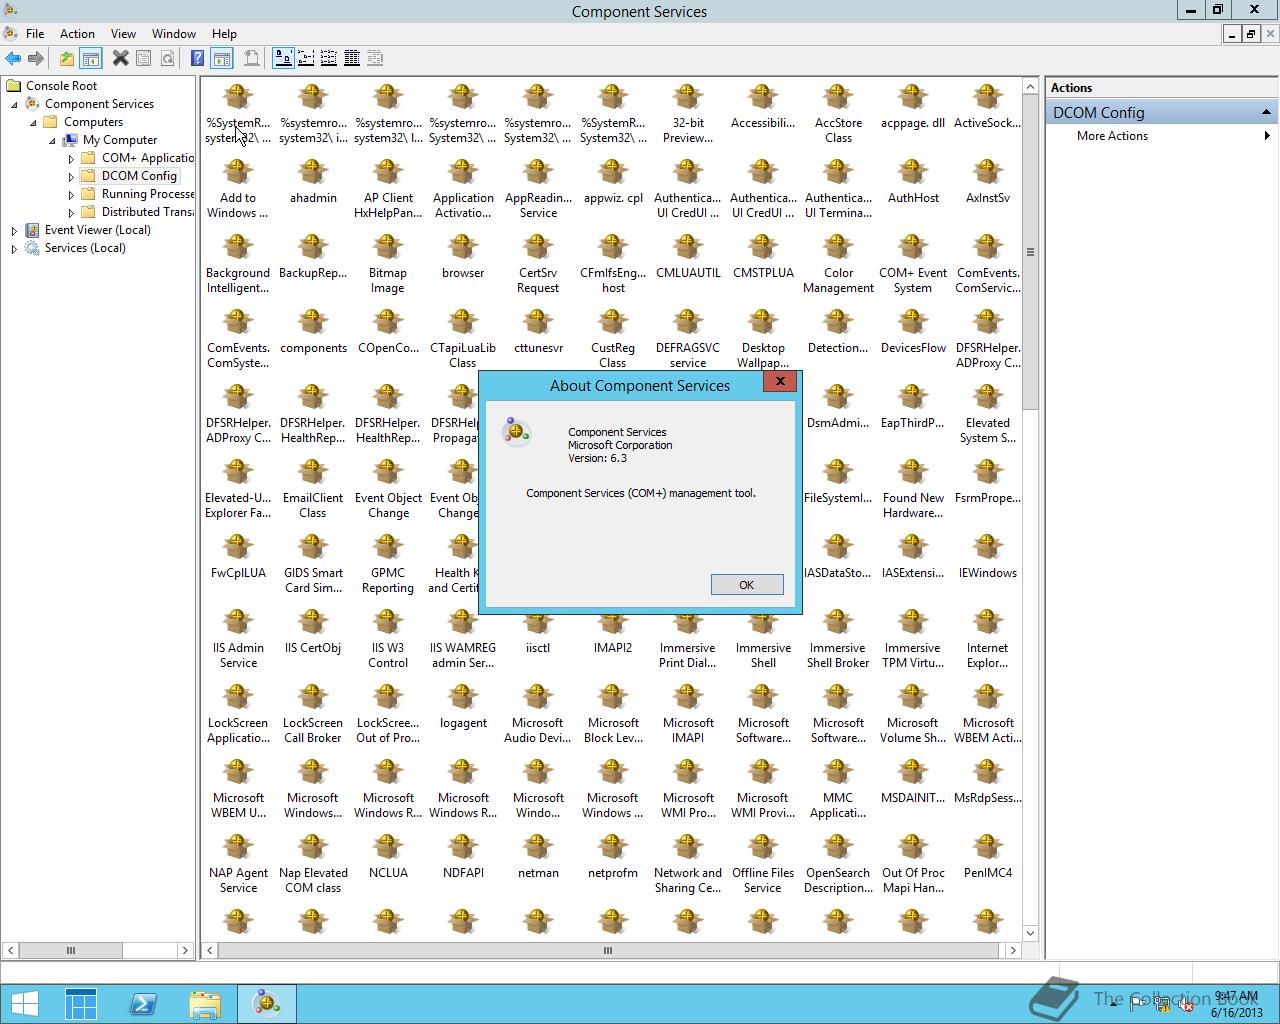Click the DCOM list horizontal scrollbar thumb
The image size is (1280, 1024).
(607, 950)
